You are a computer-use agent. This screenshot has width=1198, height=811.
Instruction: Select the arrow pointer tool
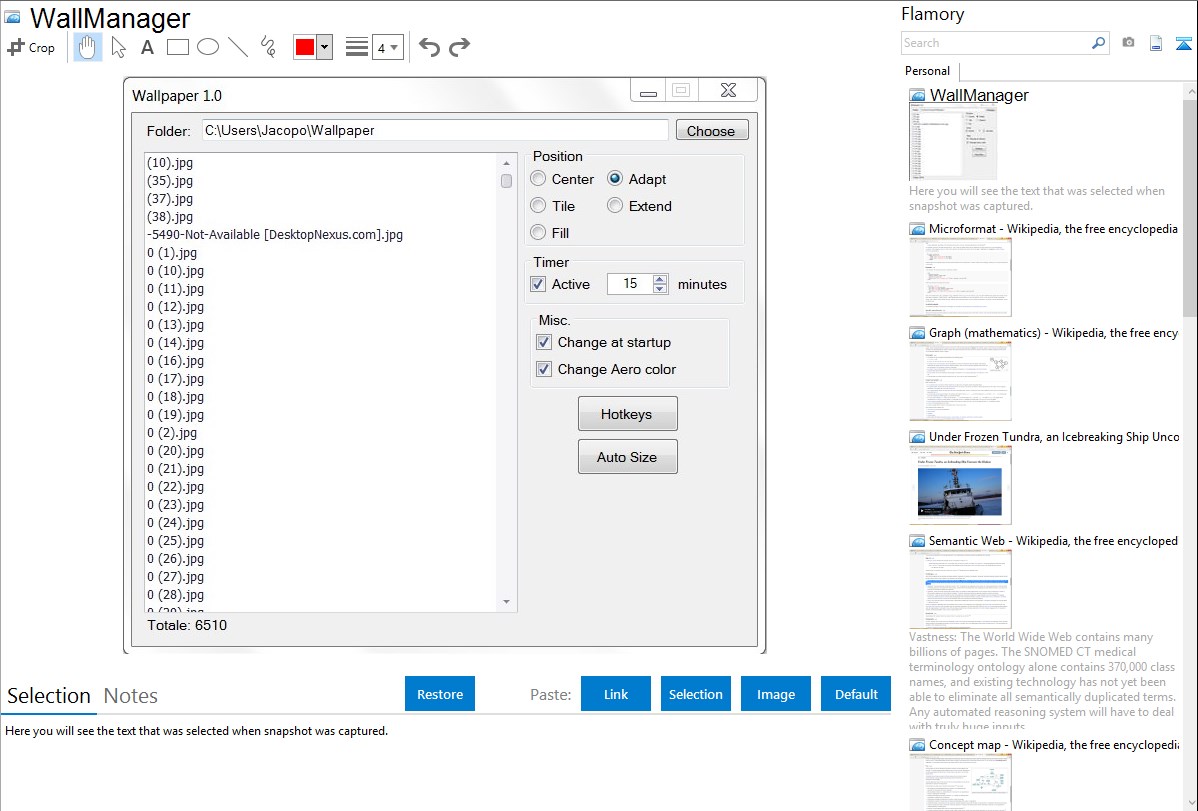tap(118, 47)
